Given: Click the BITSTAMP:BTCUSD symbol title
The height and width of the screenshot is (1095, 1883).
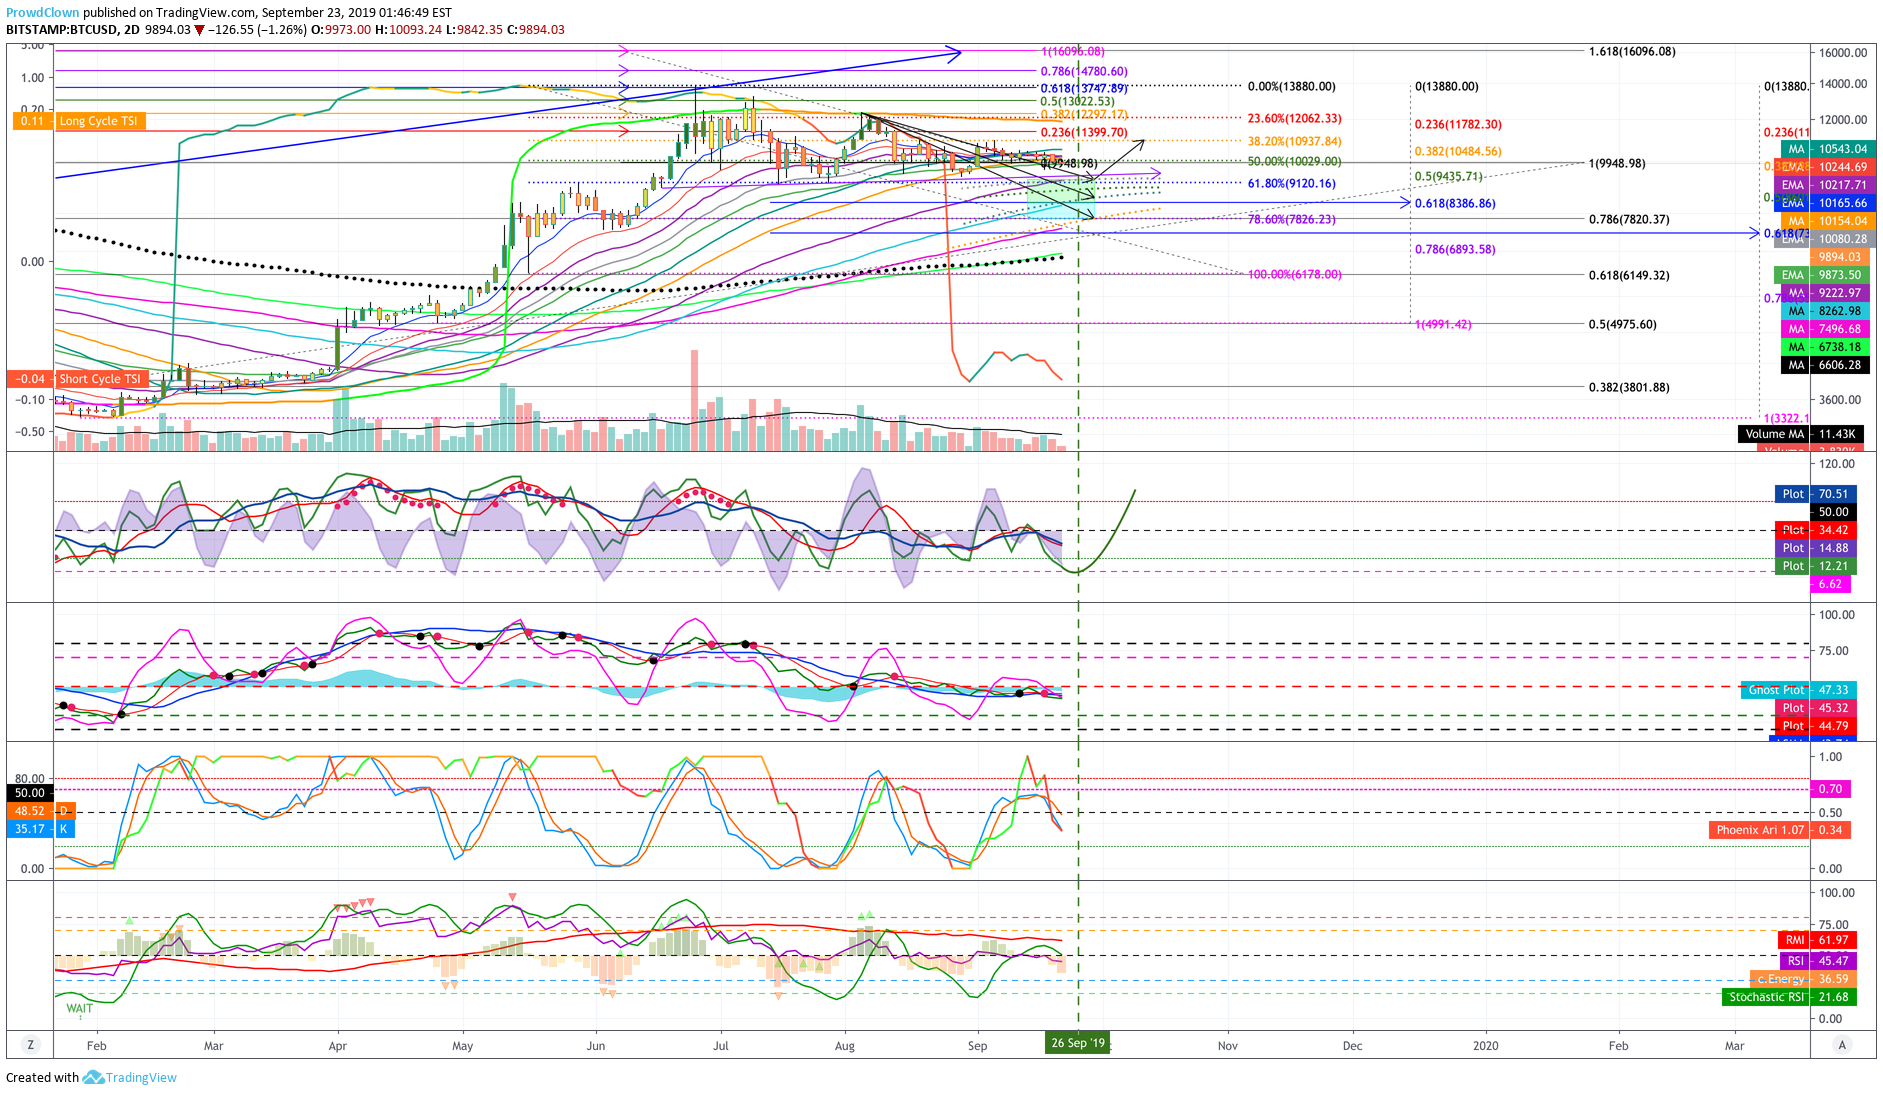Looking at the screenshot, I should tap(62, 30).
